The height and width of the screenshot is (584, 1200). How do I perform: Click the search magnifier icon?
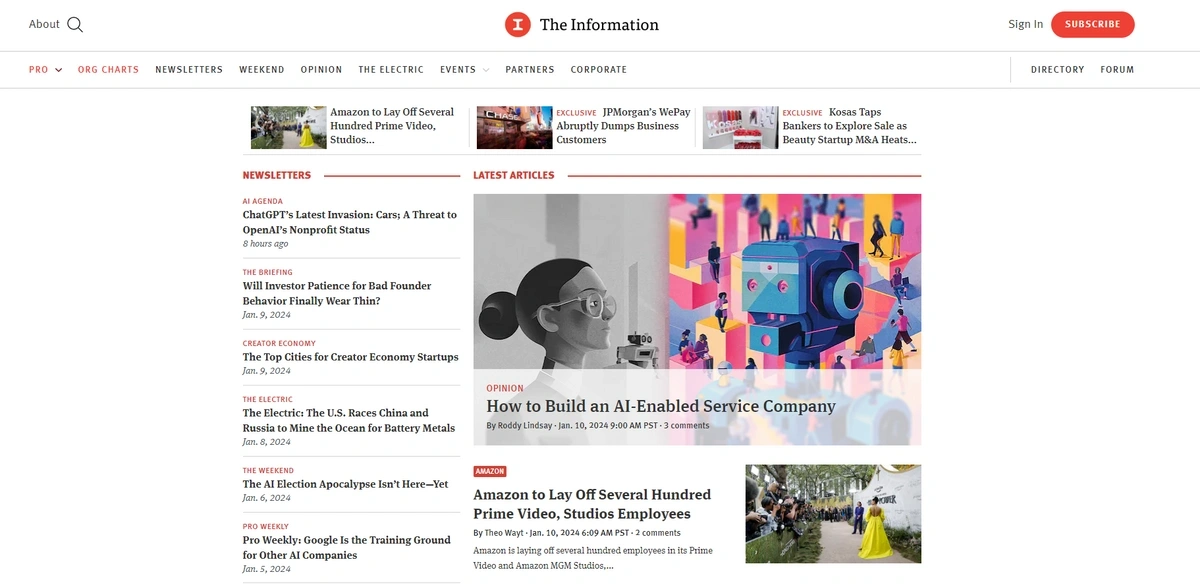(x=74, y=23)
